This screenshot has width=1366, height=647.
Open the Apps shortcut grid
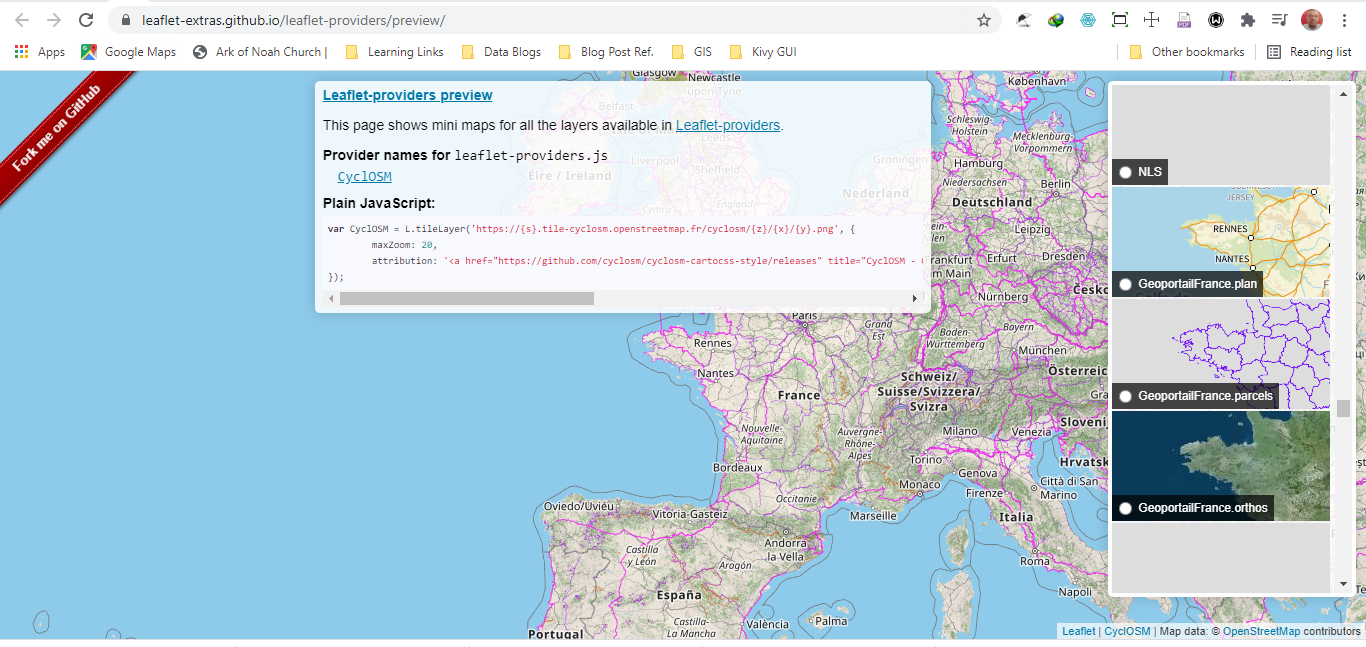click(x=40, y=52)
